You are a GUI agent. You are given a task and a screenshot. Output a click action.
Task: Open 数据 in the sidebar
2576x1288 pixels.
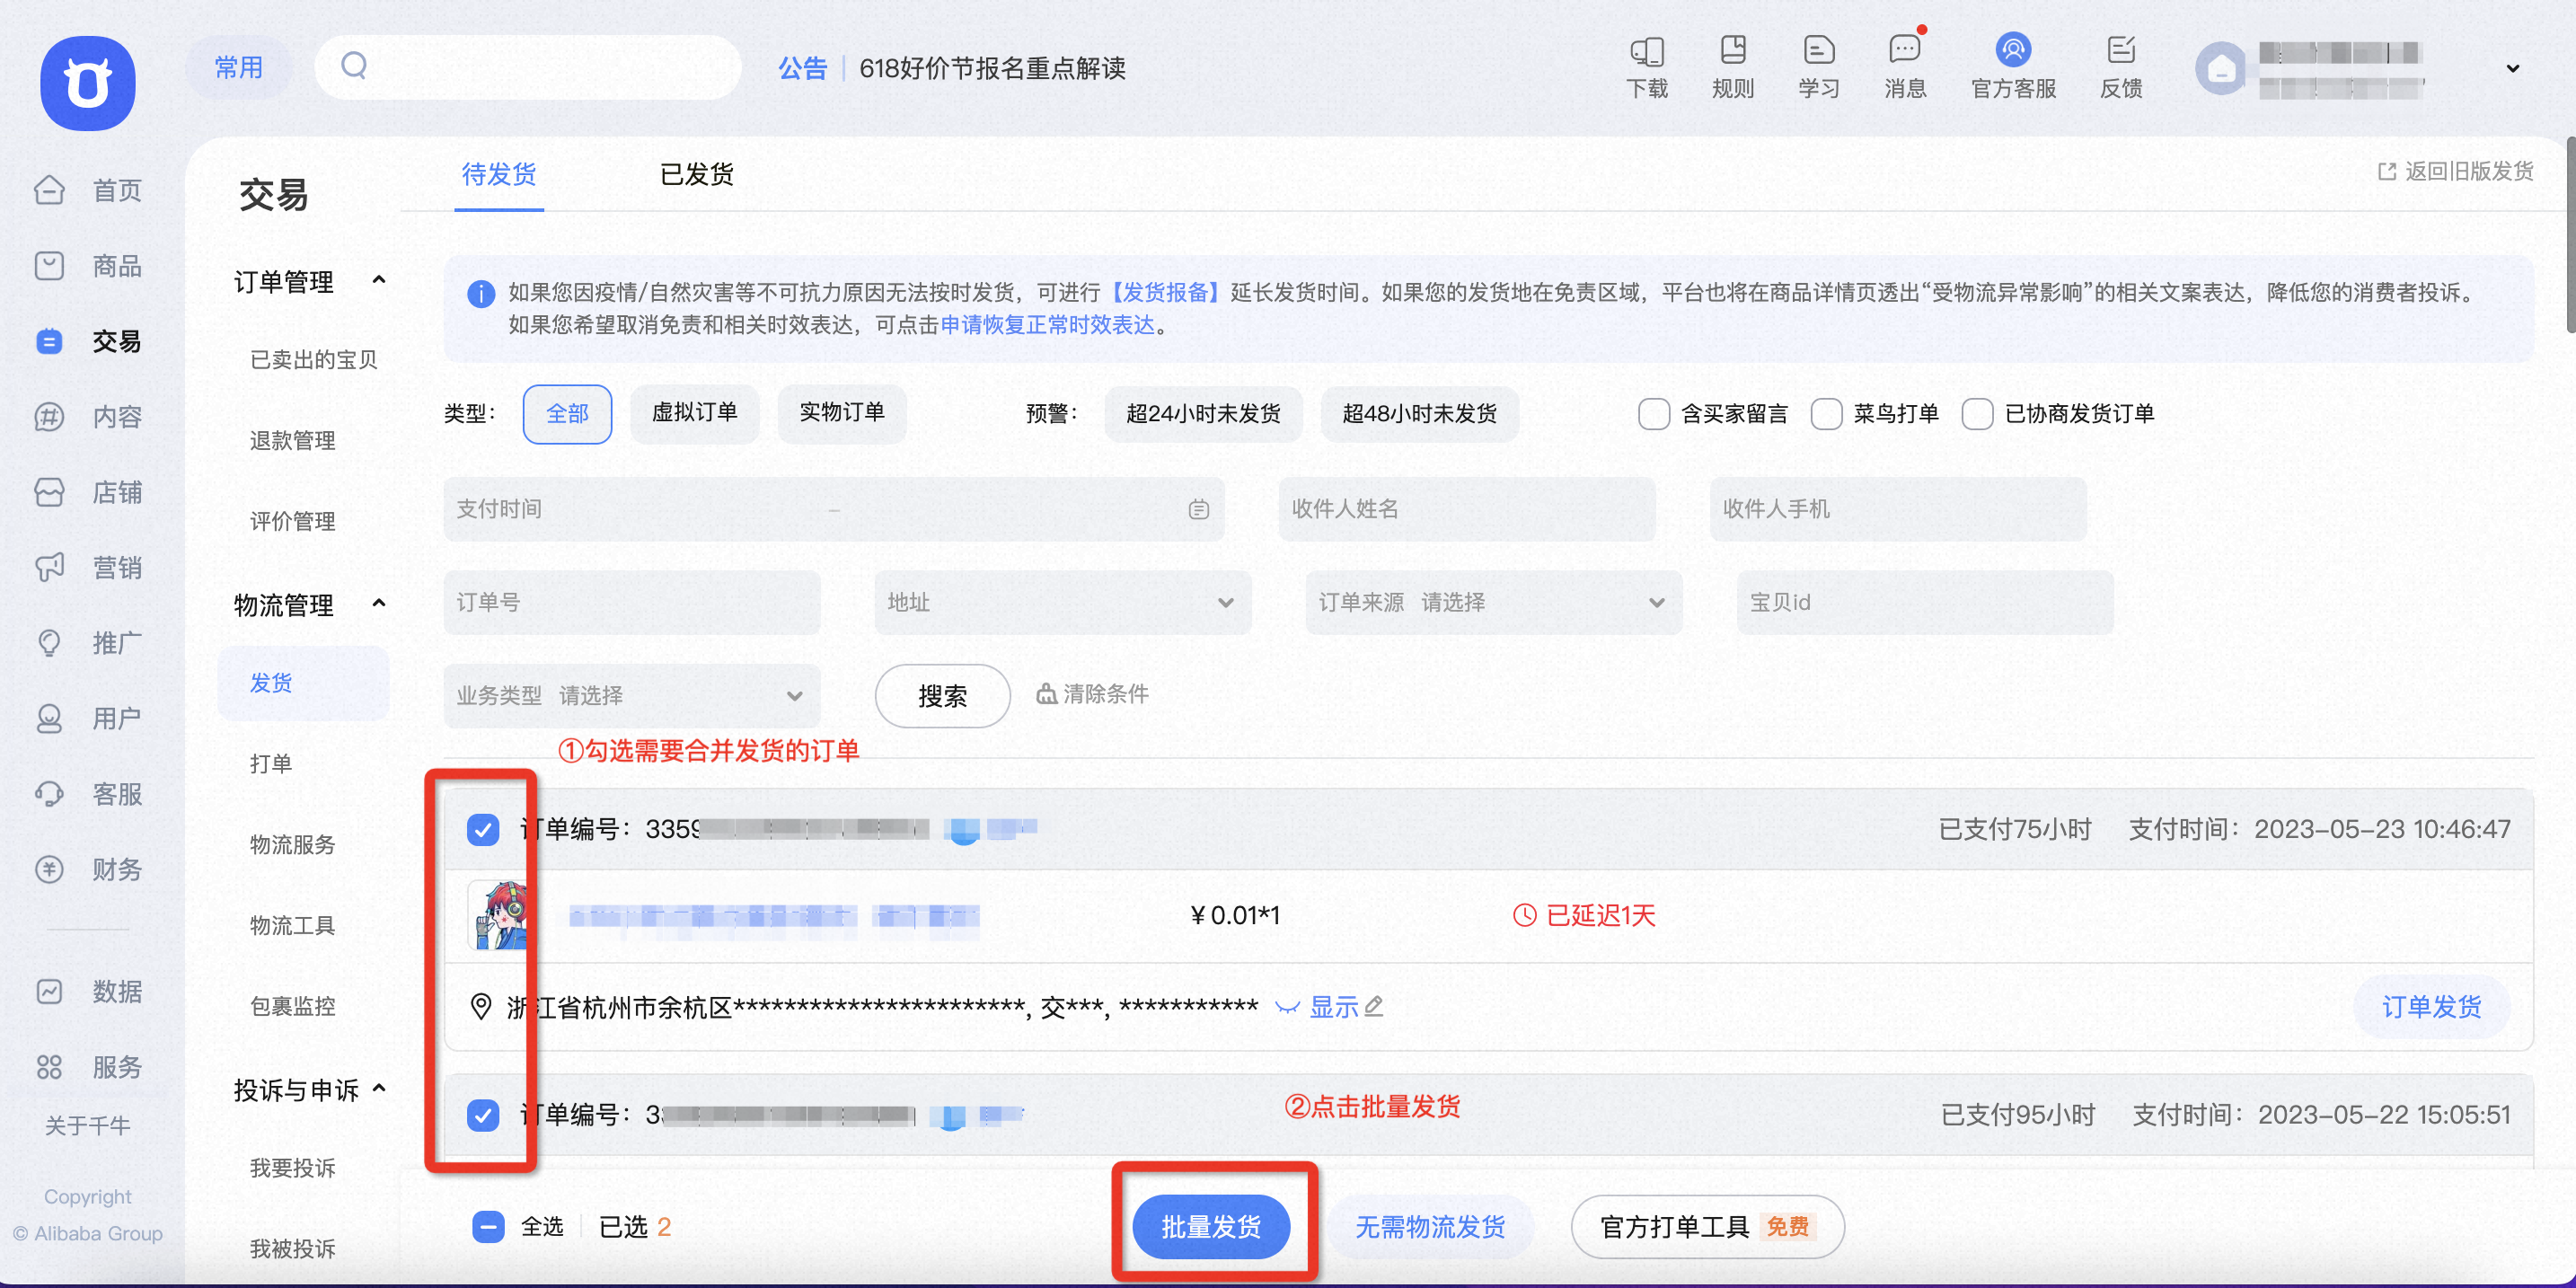pos(88,991)
